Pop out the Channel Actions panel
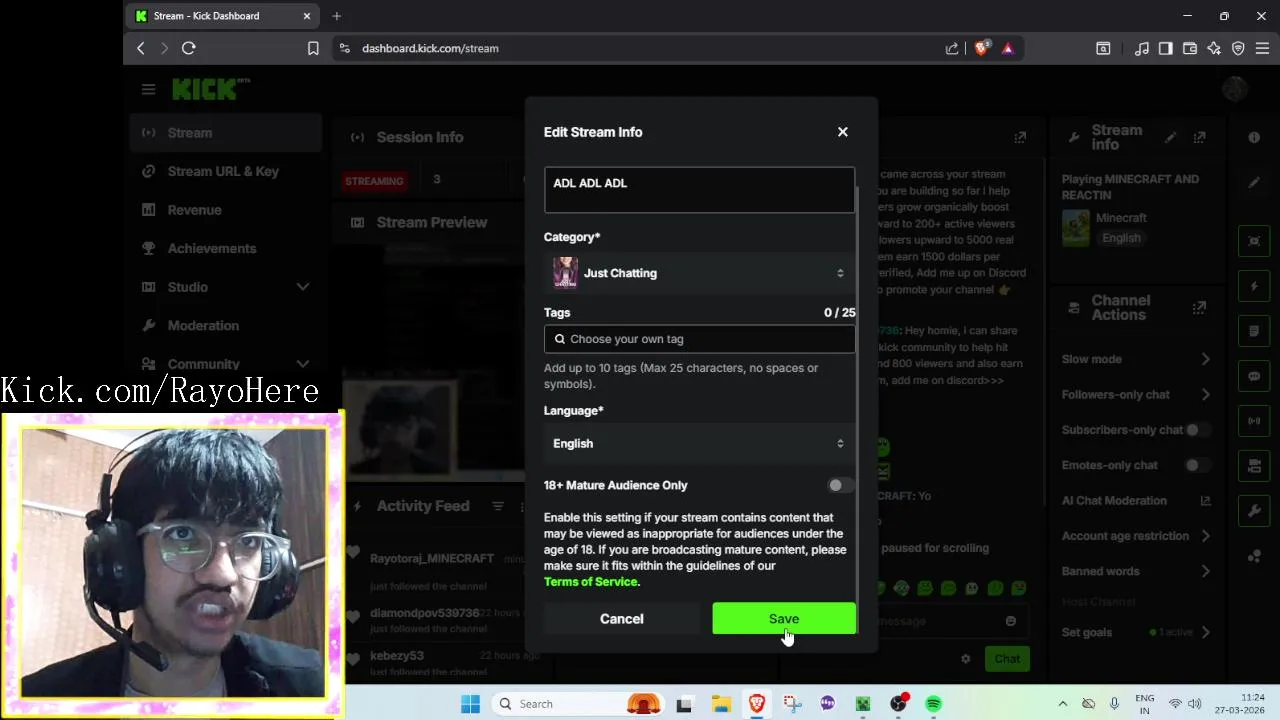The width and height of the screenshot is (1280, 720). [1200, 308]
